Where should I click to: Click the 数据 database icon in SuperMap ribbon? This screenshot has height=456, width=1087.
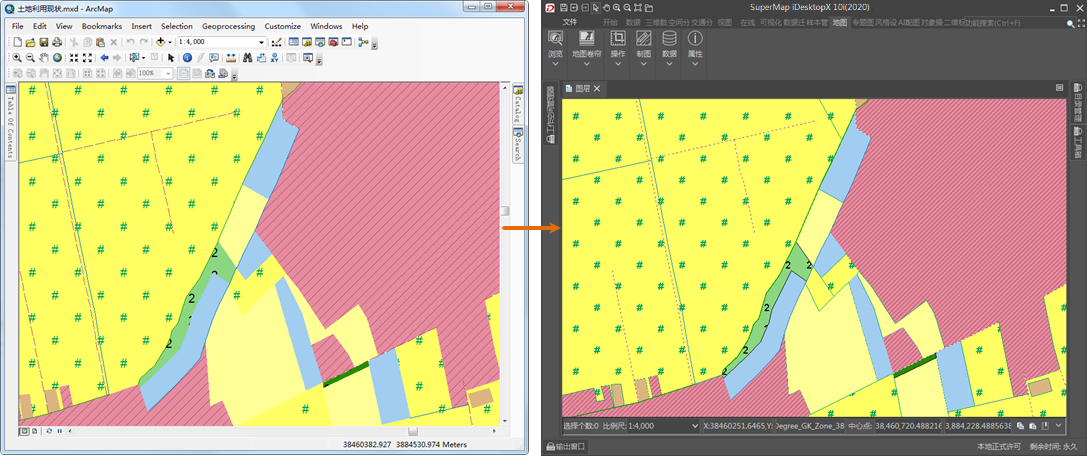[x=669, y=39]
